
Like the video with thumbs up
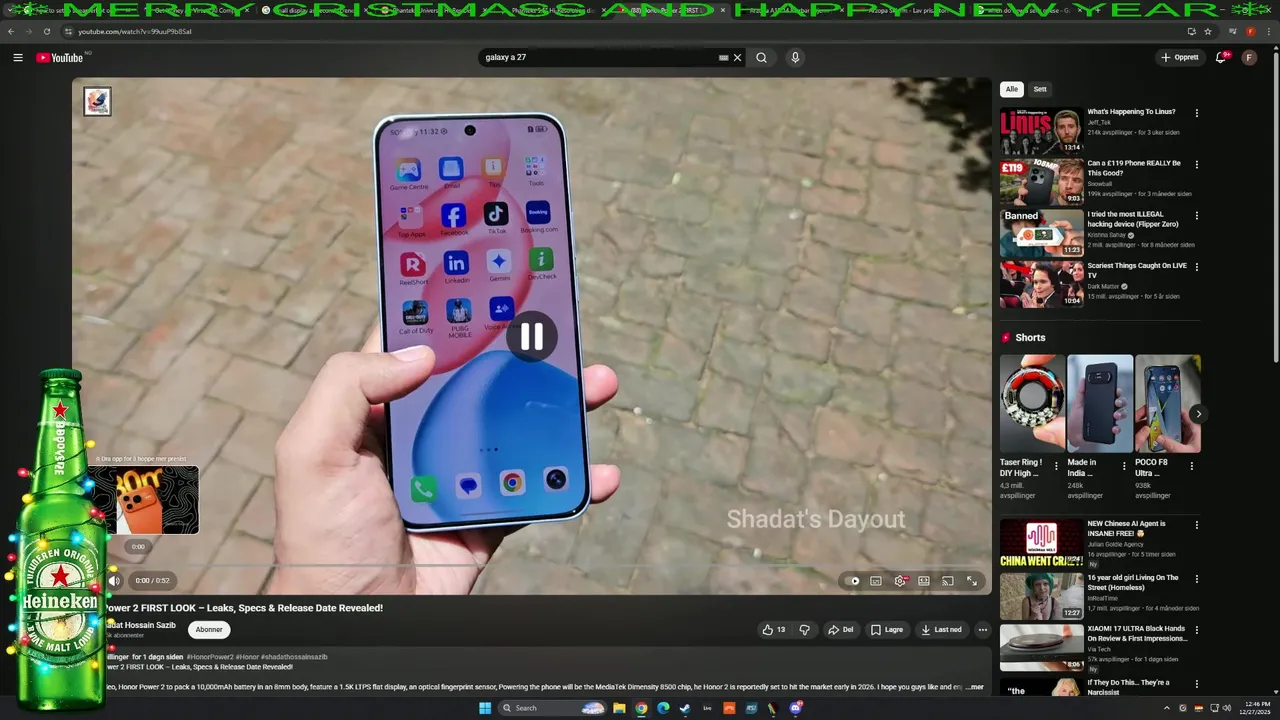774,630
